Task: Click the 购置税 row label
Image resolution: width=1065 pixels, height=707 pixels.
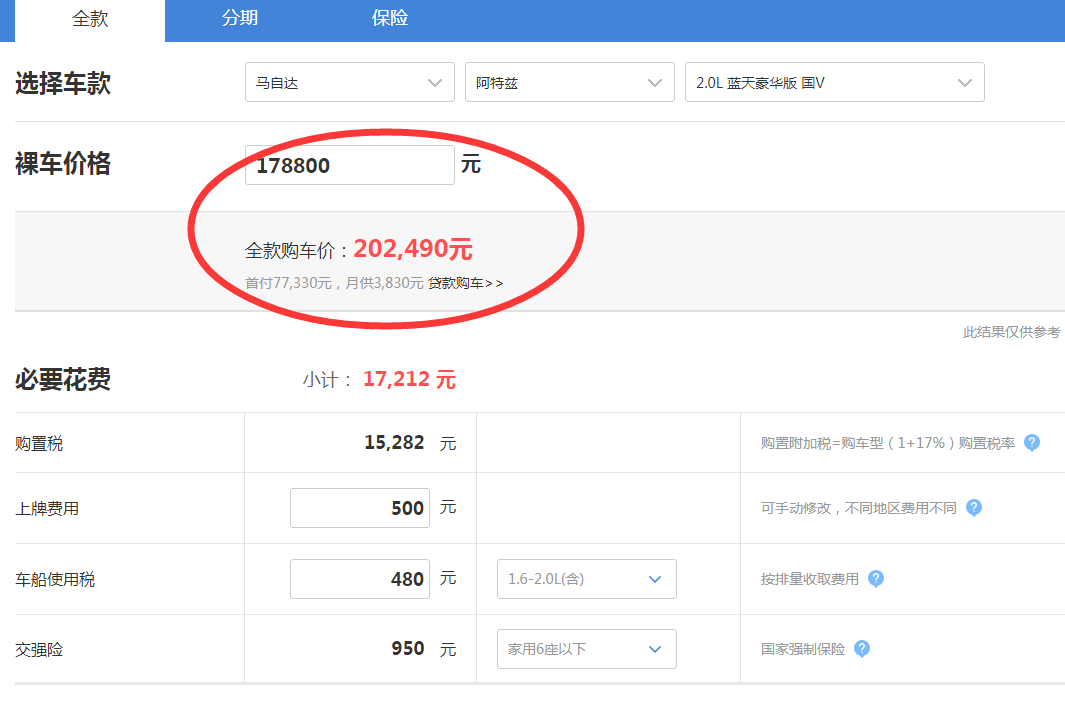Action: [39, 443]
